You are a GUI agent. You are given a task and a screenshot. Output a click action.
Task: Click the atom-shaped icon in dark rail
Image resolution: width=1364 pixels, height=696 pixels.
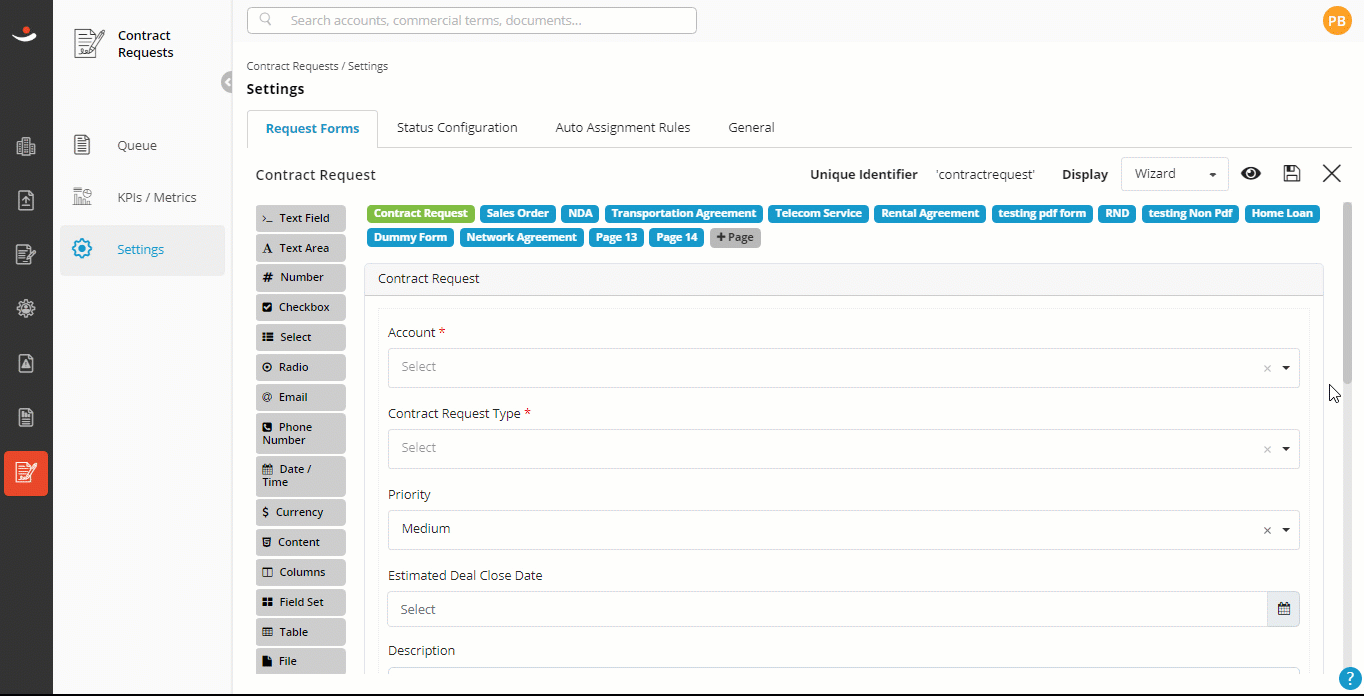point(26,308)
